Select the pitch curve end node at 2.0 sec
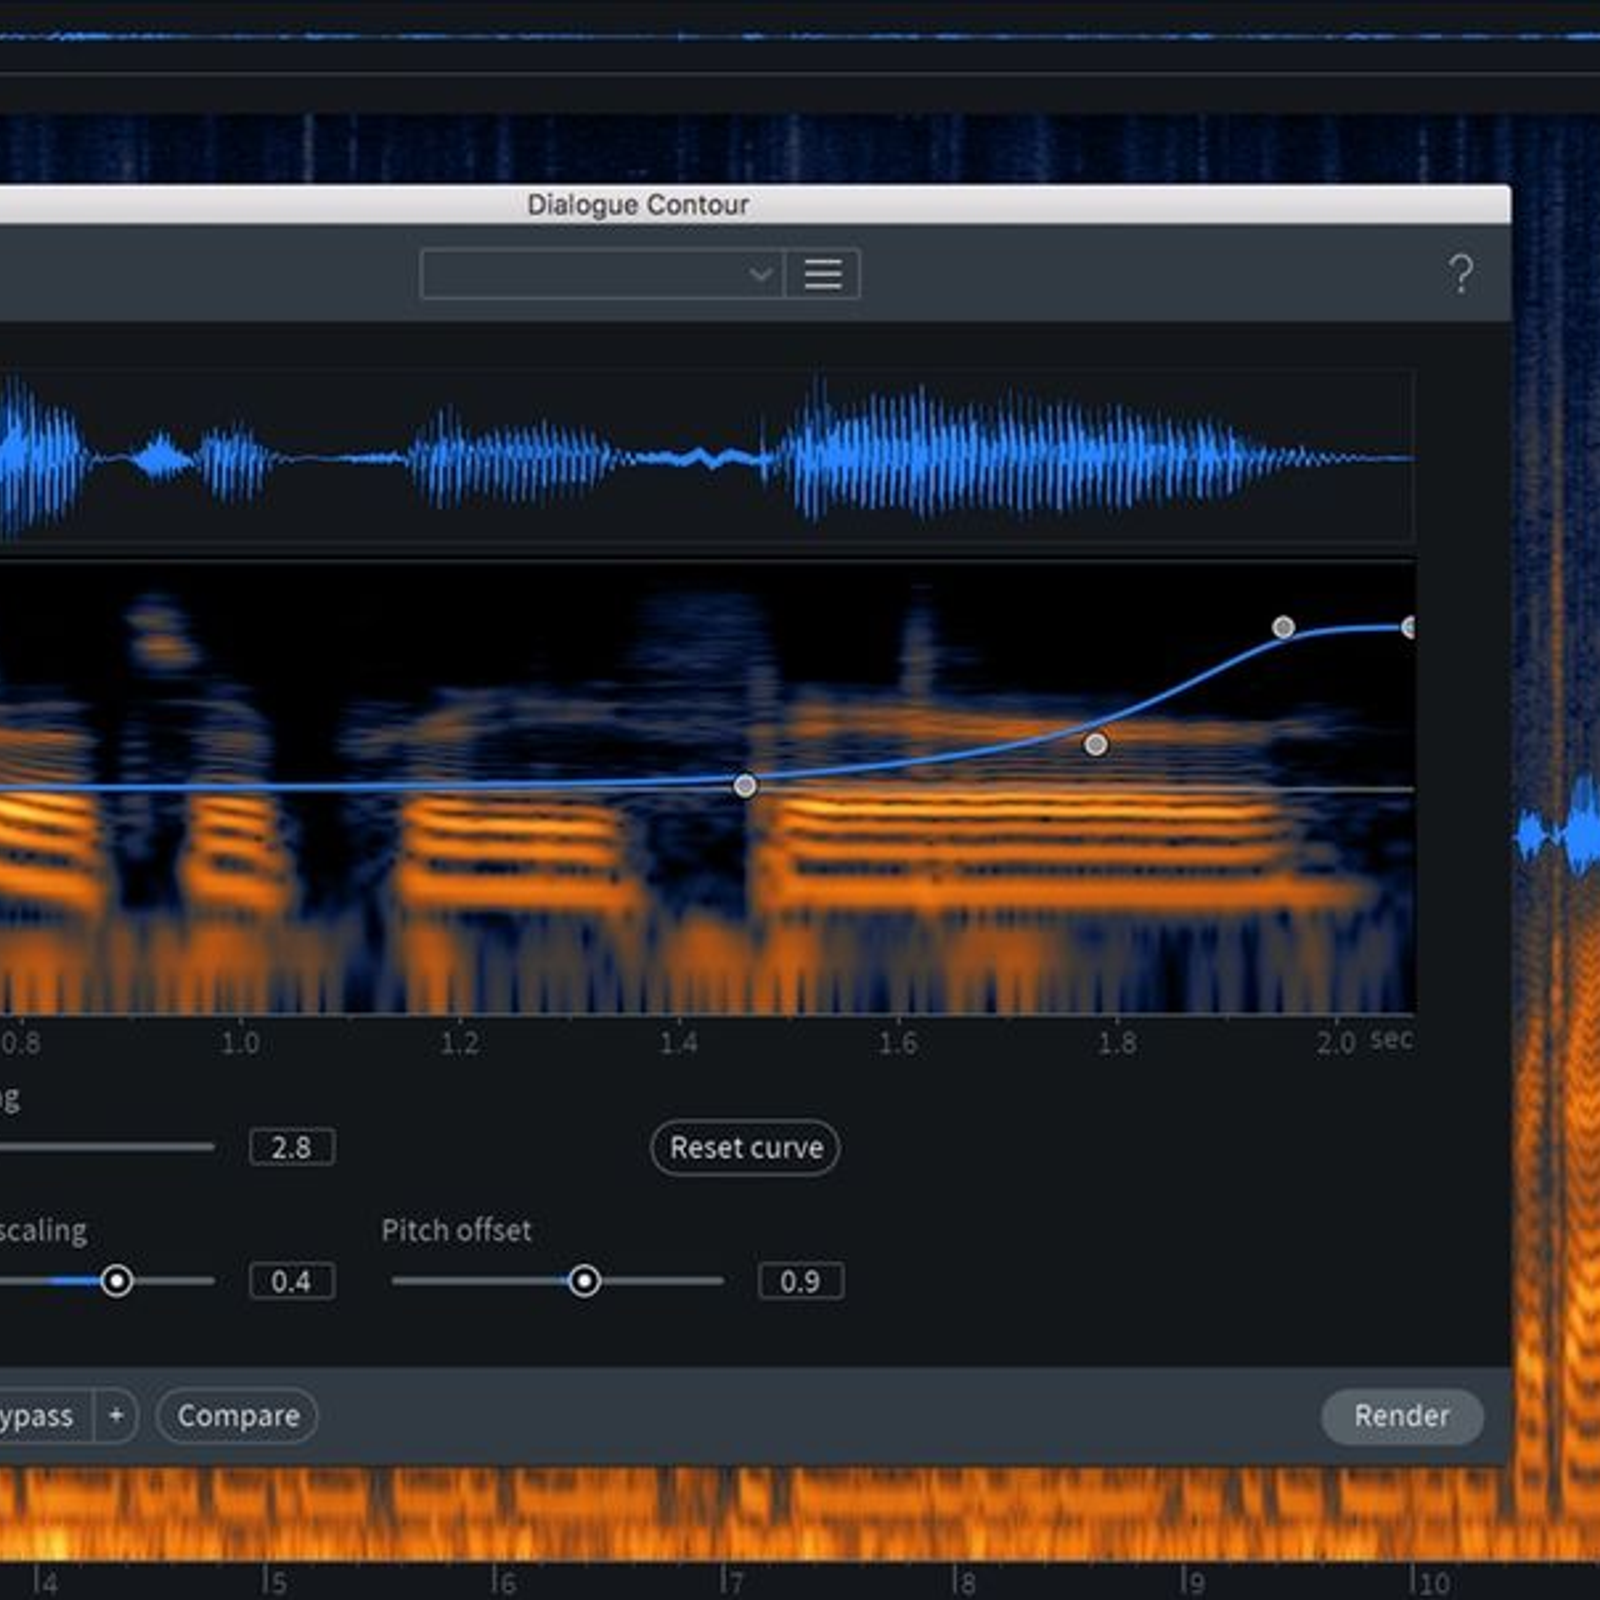 pyautogui.click(x=1408, y=627)
